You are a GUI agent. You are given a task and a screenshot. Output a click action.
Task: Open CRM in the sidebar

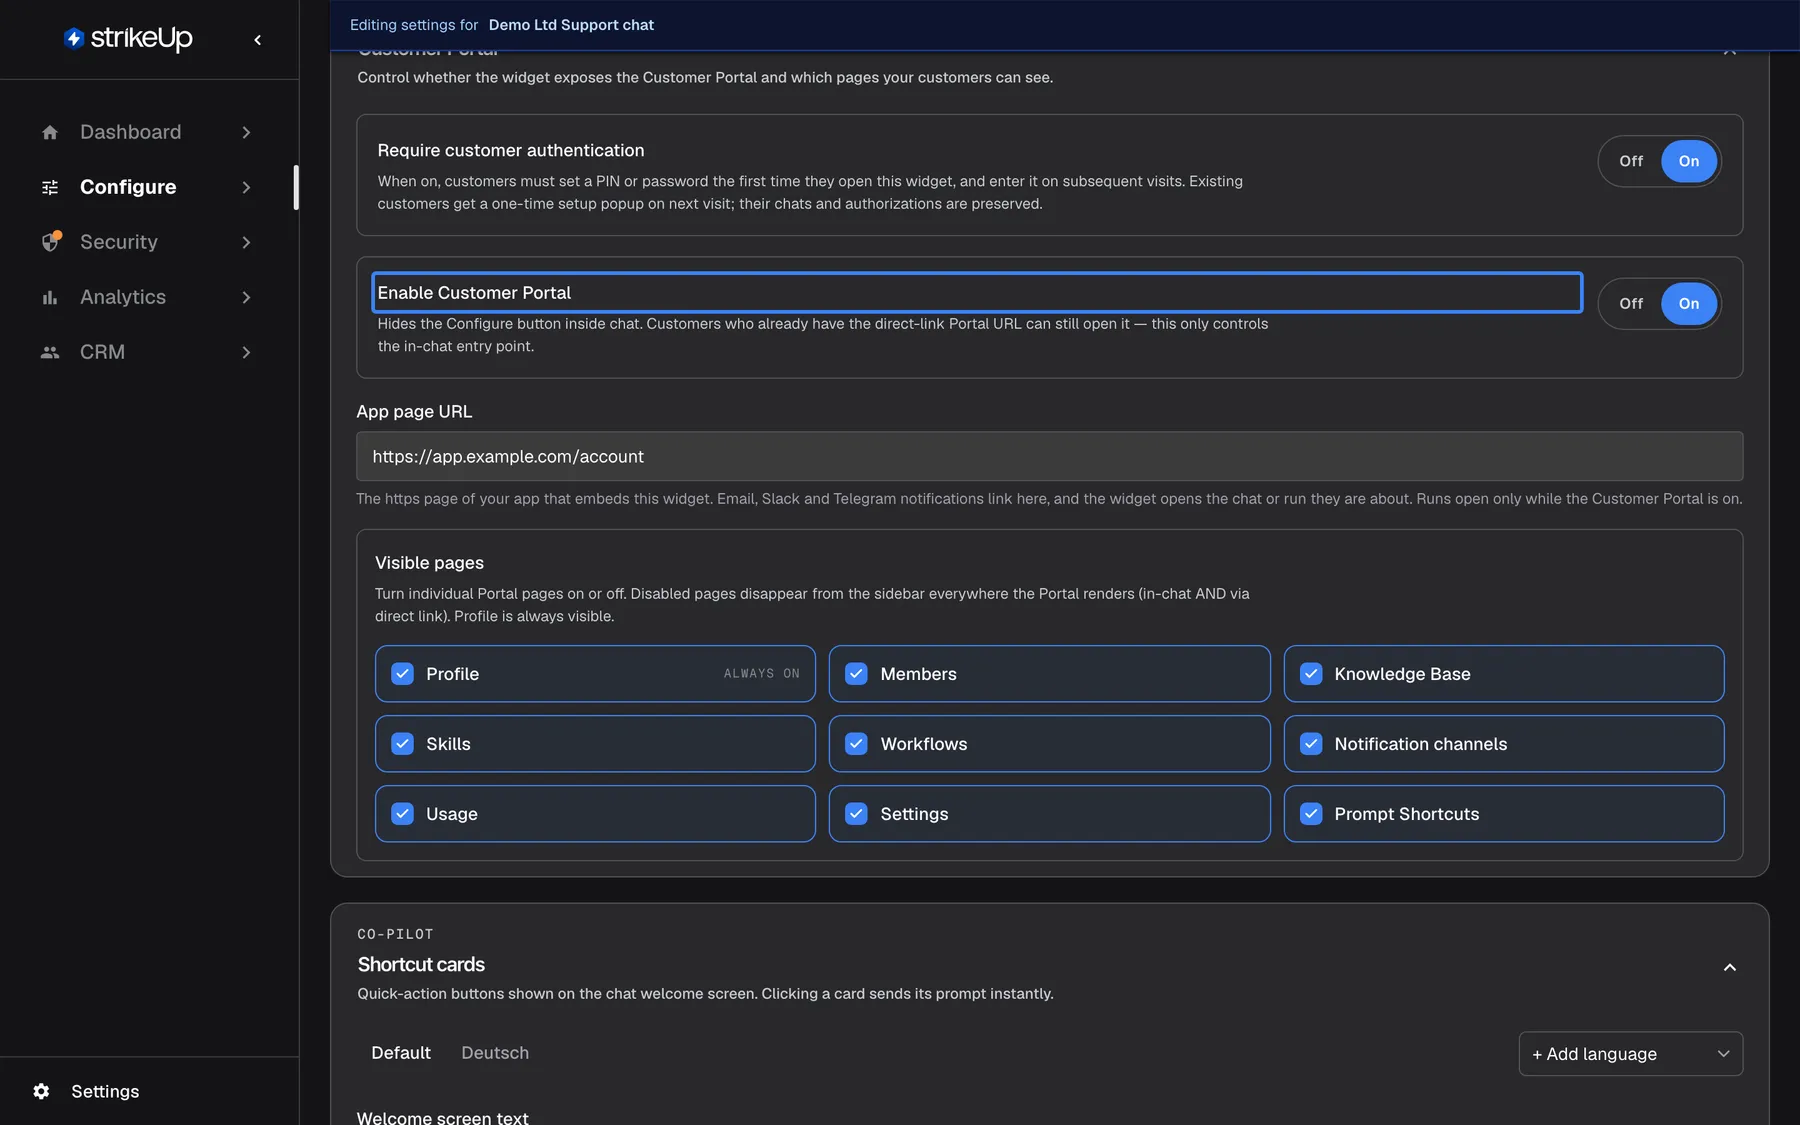tap(148, 352)
